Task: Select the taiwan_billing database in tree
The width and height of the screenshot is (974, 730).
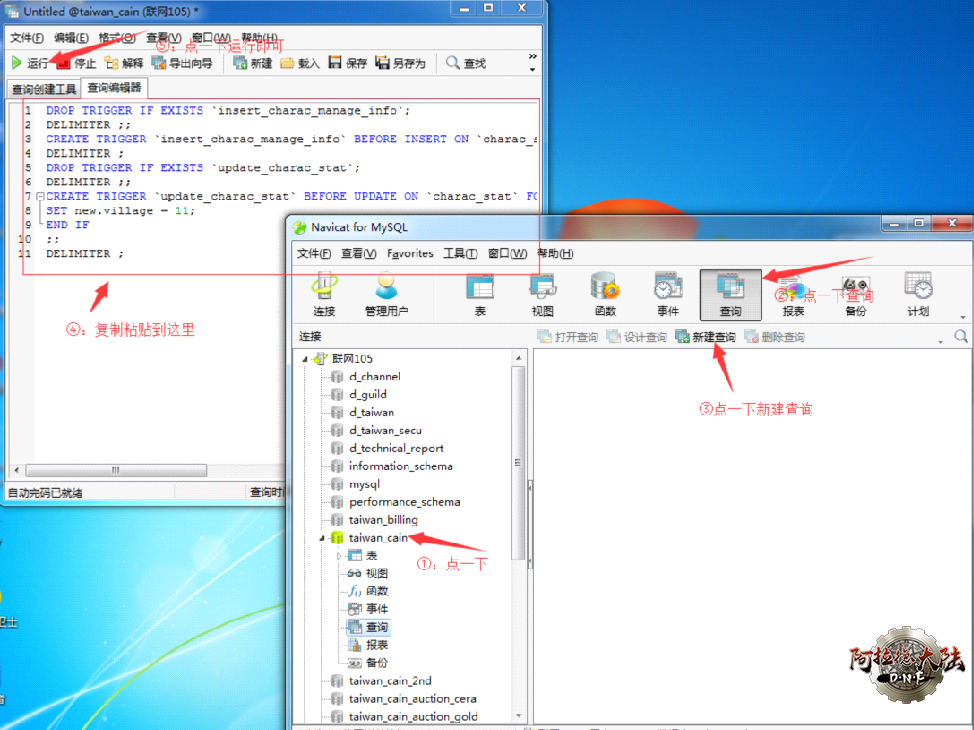Action: pyautogui.click(x=383, y=520)
